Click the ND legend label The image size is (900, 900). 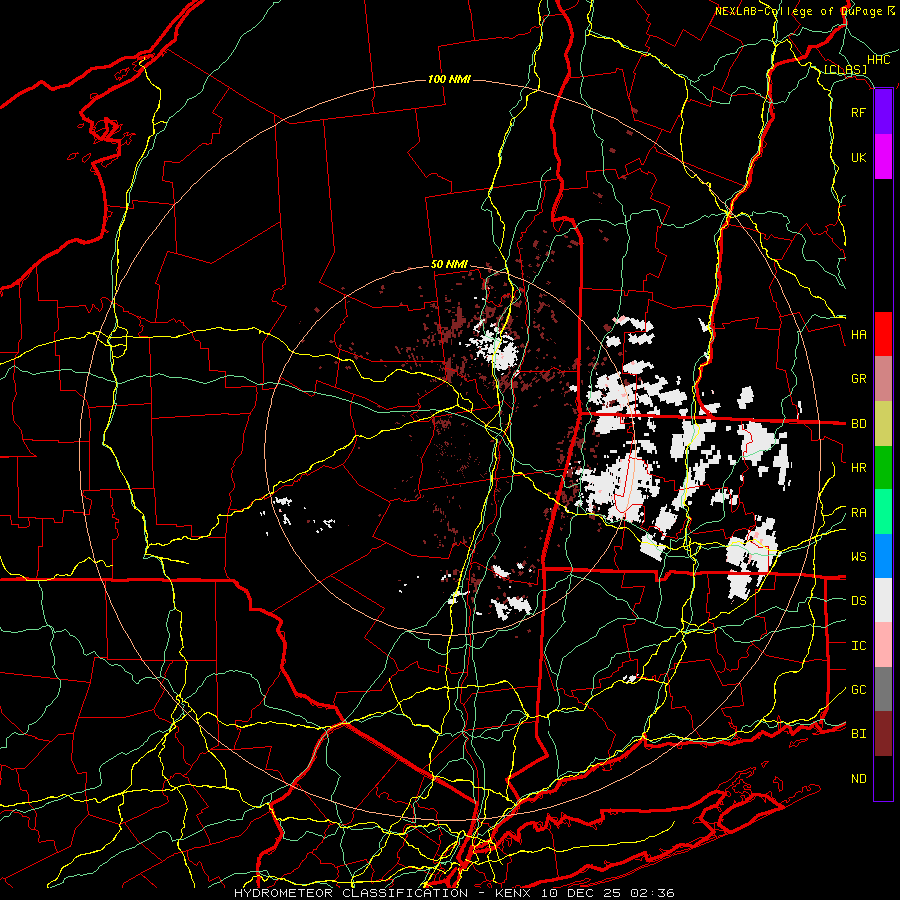pos(858,778)
